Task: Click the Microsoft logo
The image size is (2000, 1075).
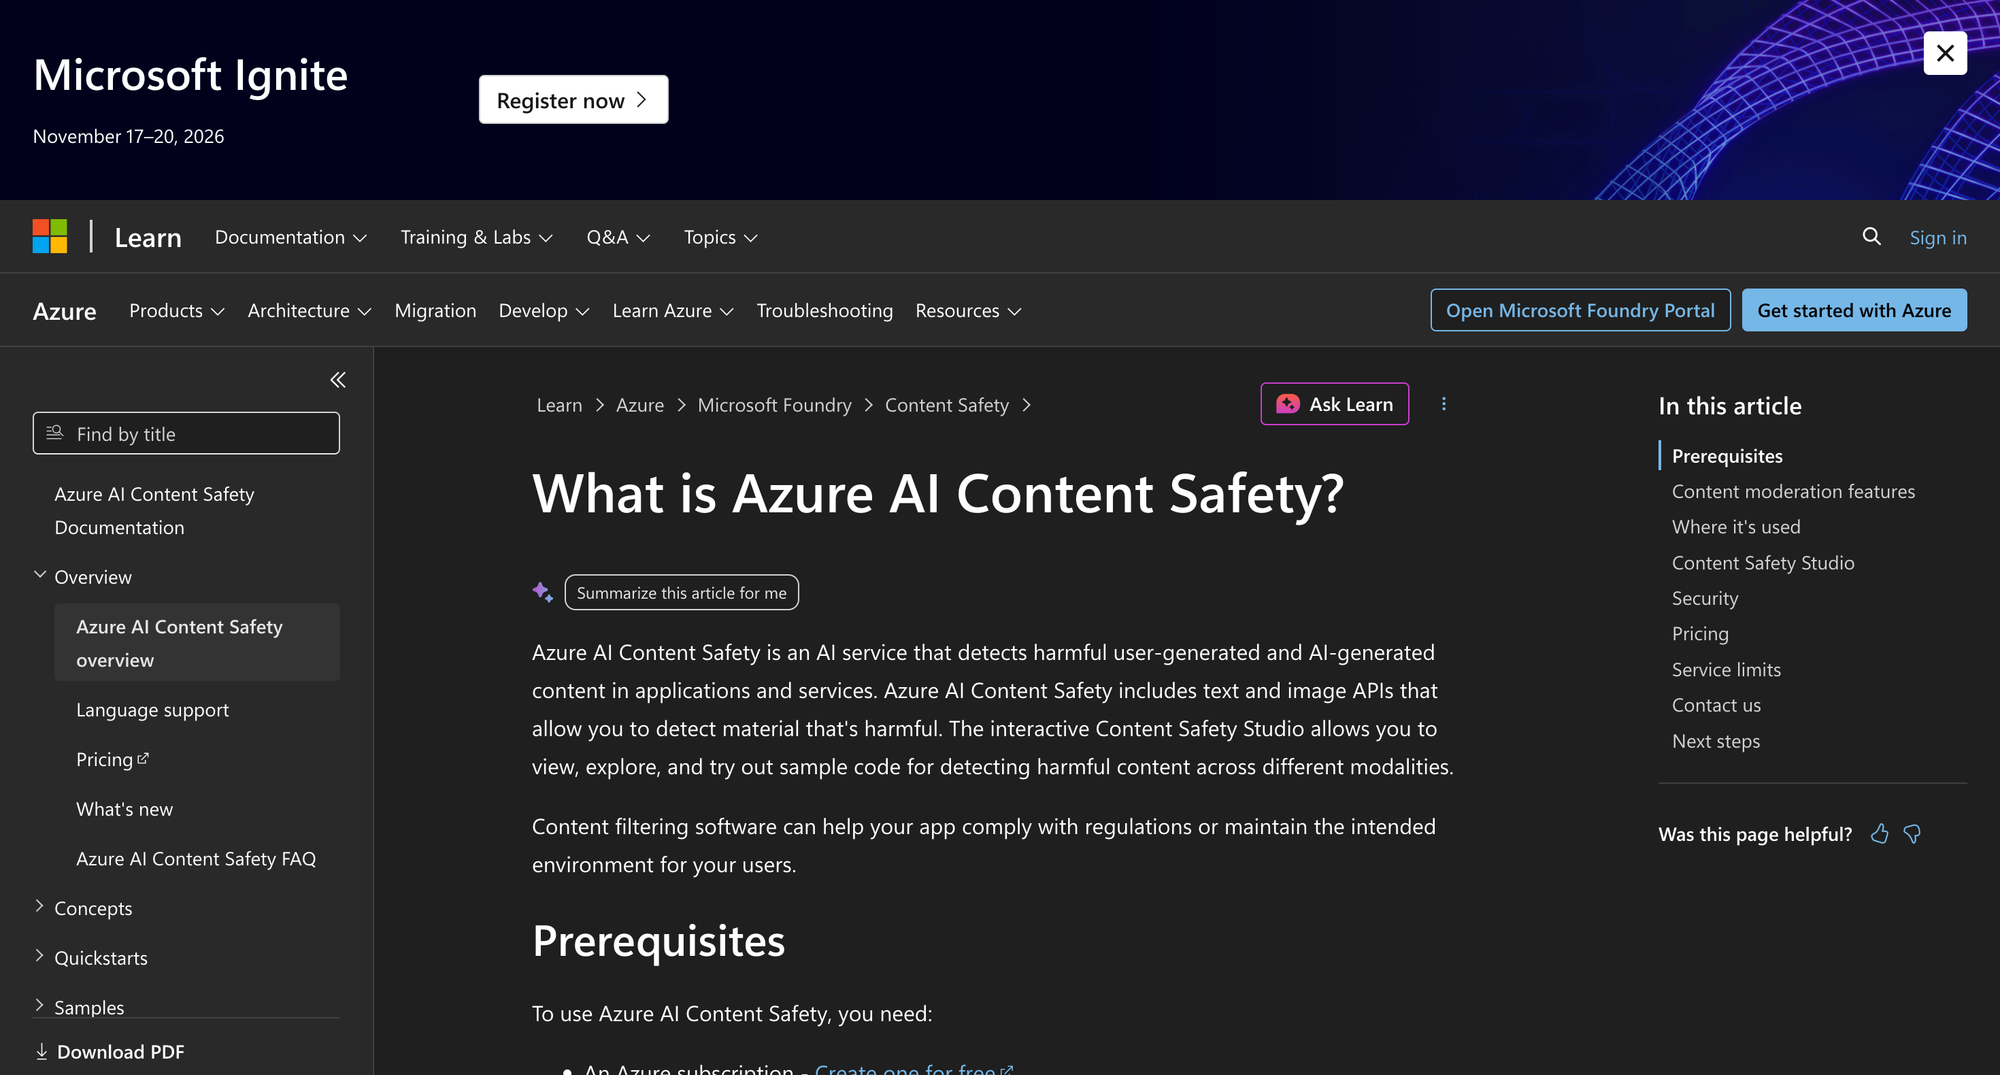Action: pos(50,237)
